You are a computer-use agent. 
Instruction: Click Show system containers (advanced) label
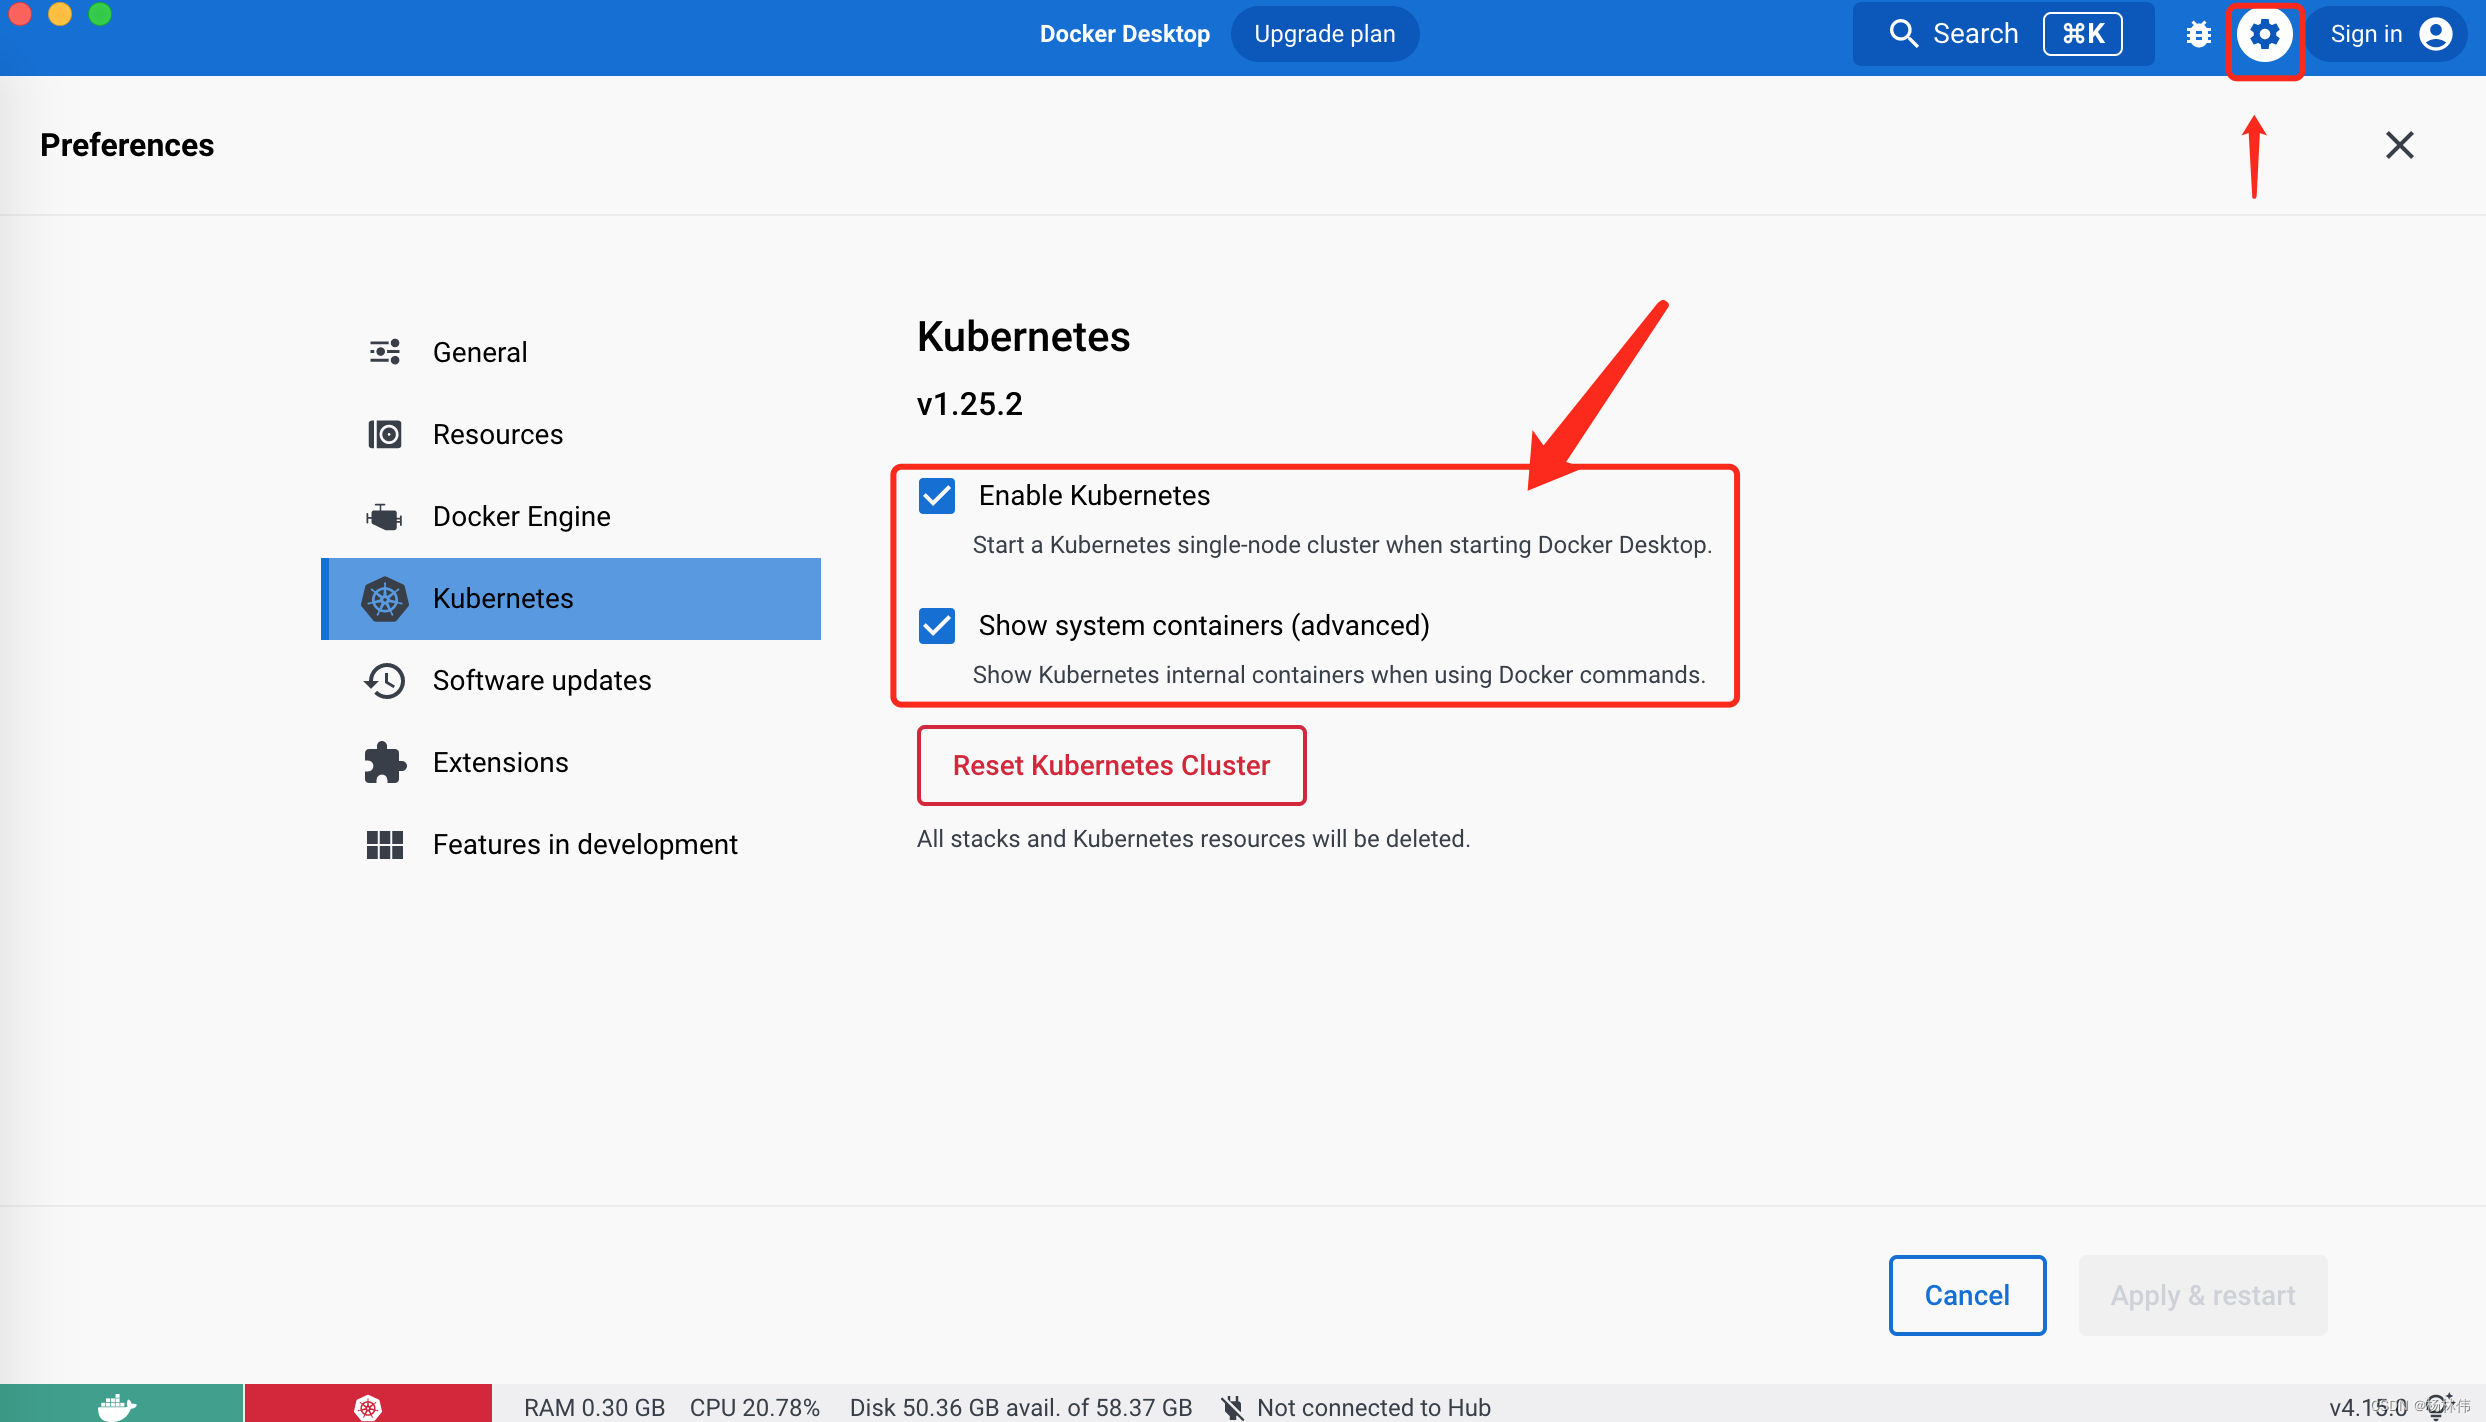[x=1204, y=626]
